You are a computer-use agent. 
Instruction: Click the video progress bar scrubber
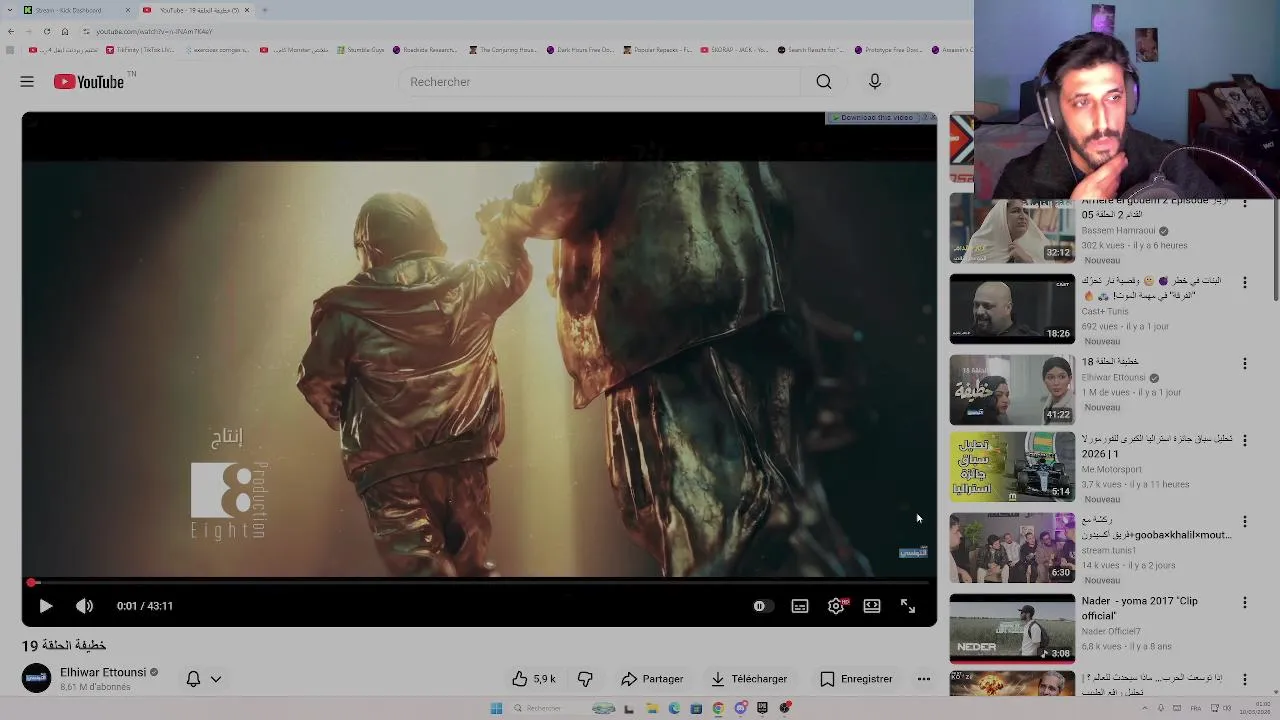[32, 582]
